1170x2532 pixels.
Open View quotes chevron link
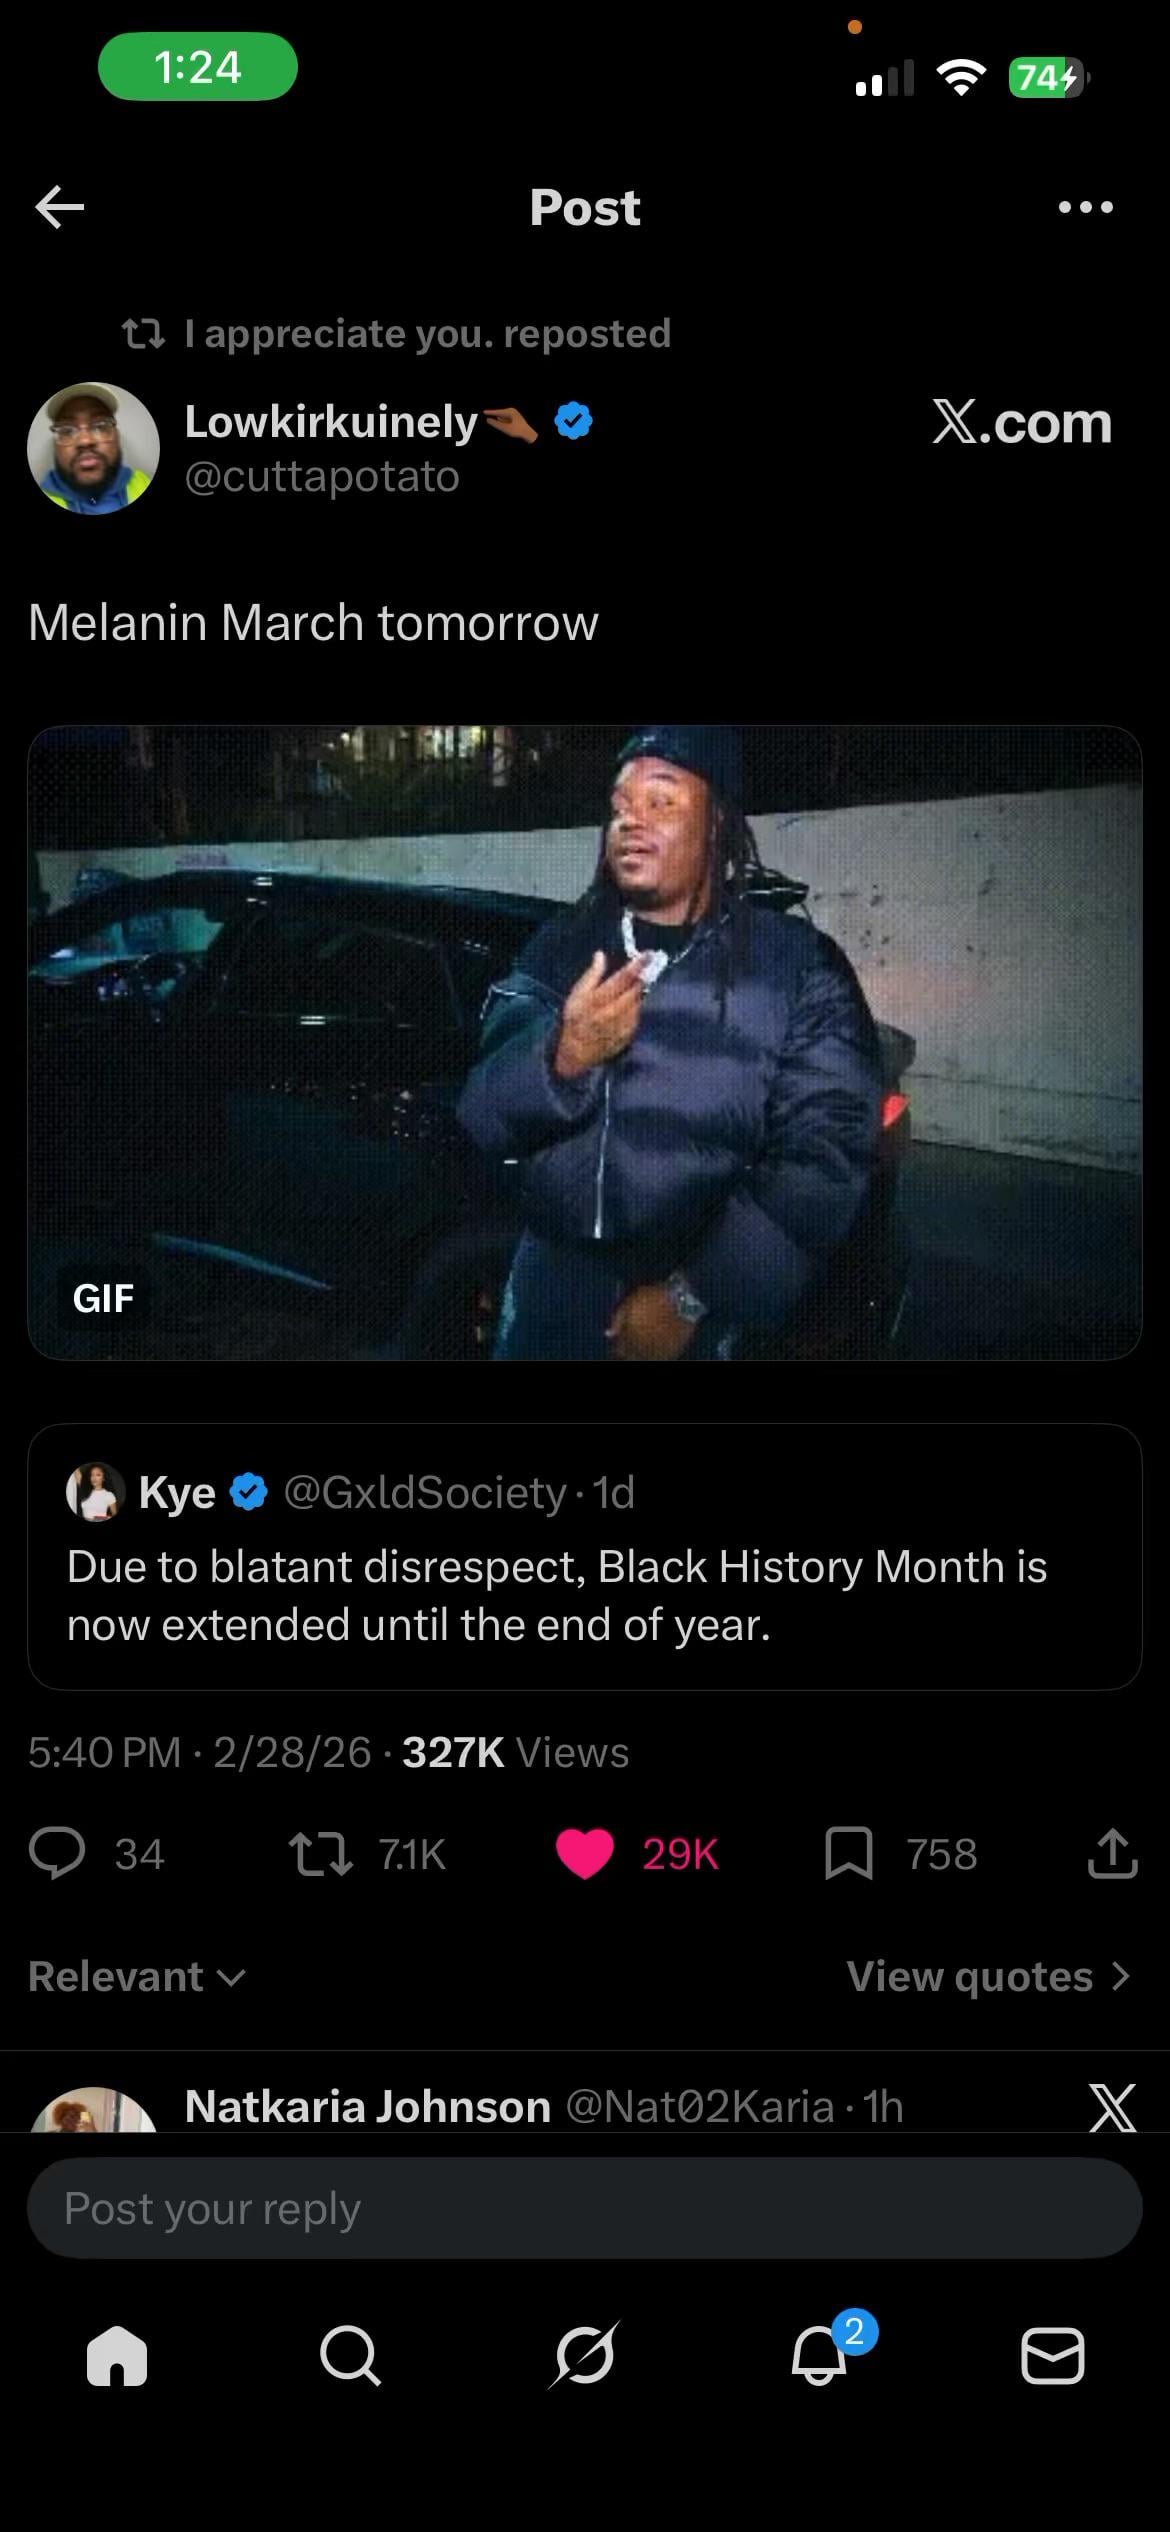coord(988,1976)
